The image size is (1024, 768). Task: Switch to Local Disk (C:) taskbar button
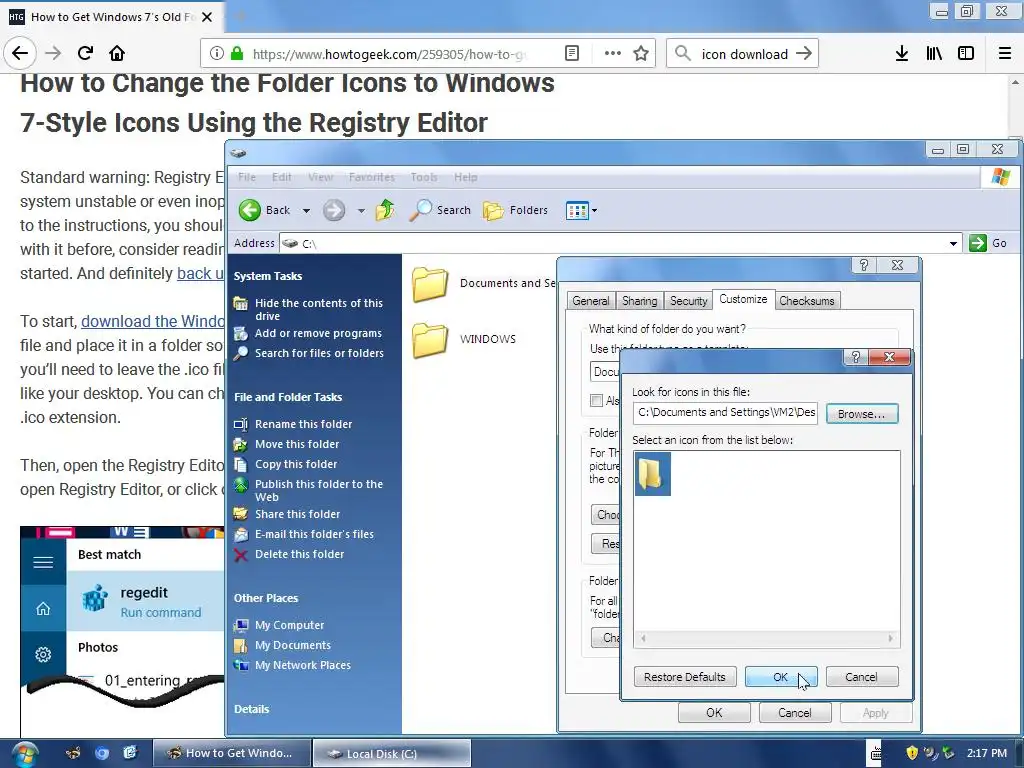pyautogui.click(x=392, y=754)
